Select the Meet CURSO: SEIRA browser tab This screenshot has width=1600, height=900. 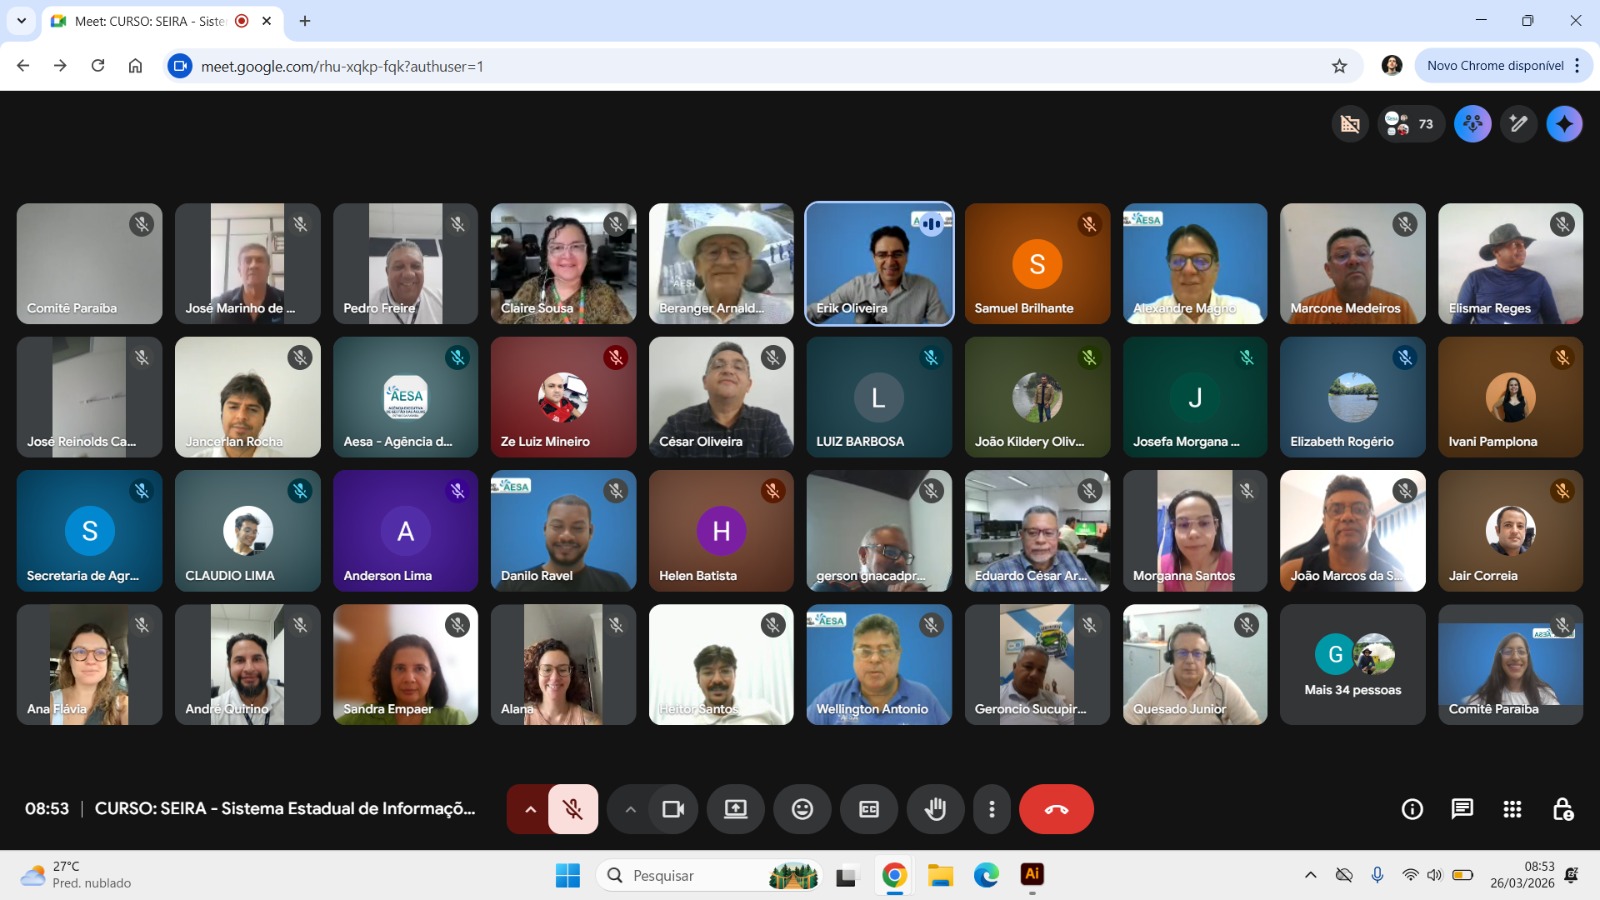coord(150,21)
